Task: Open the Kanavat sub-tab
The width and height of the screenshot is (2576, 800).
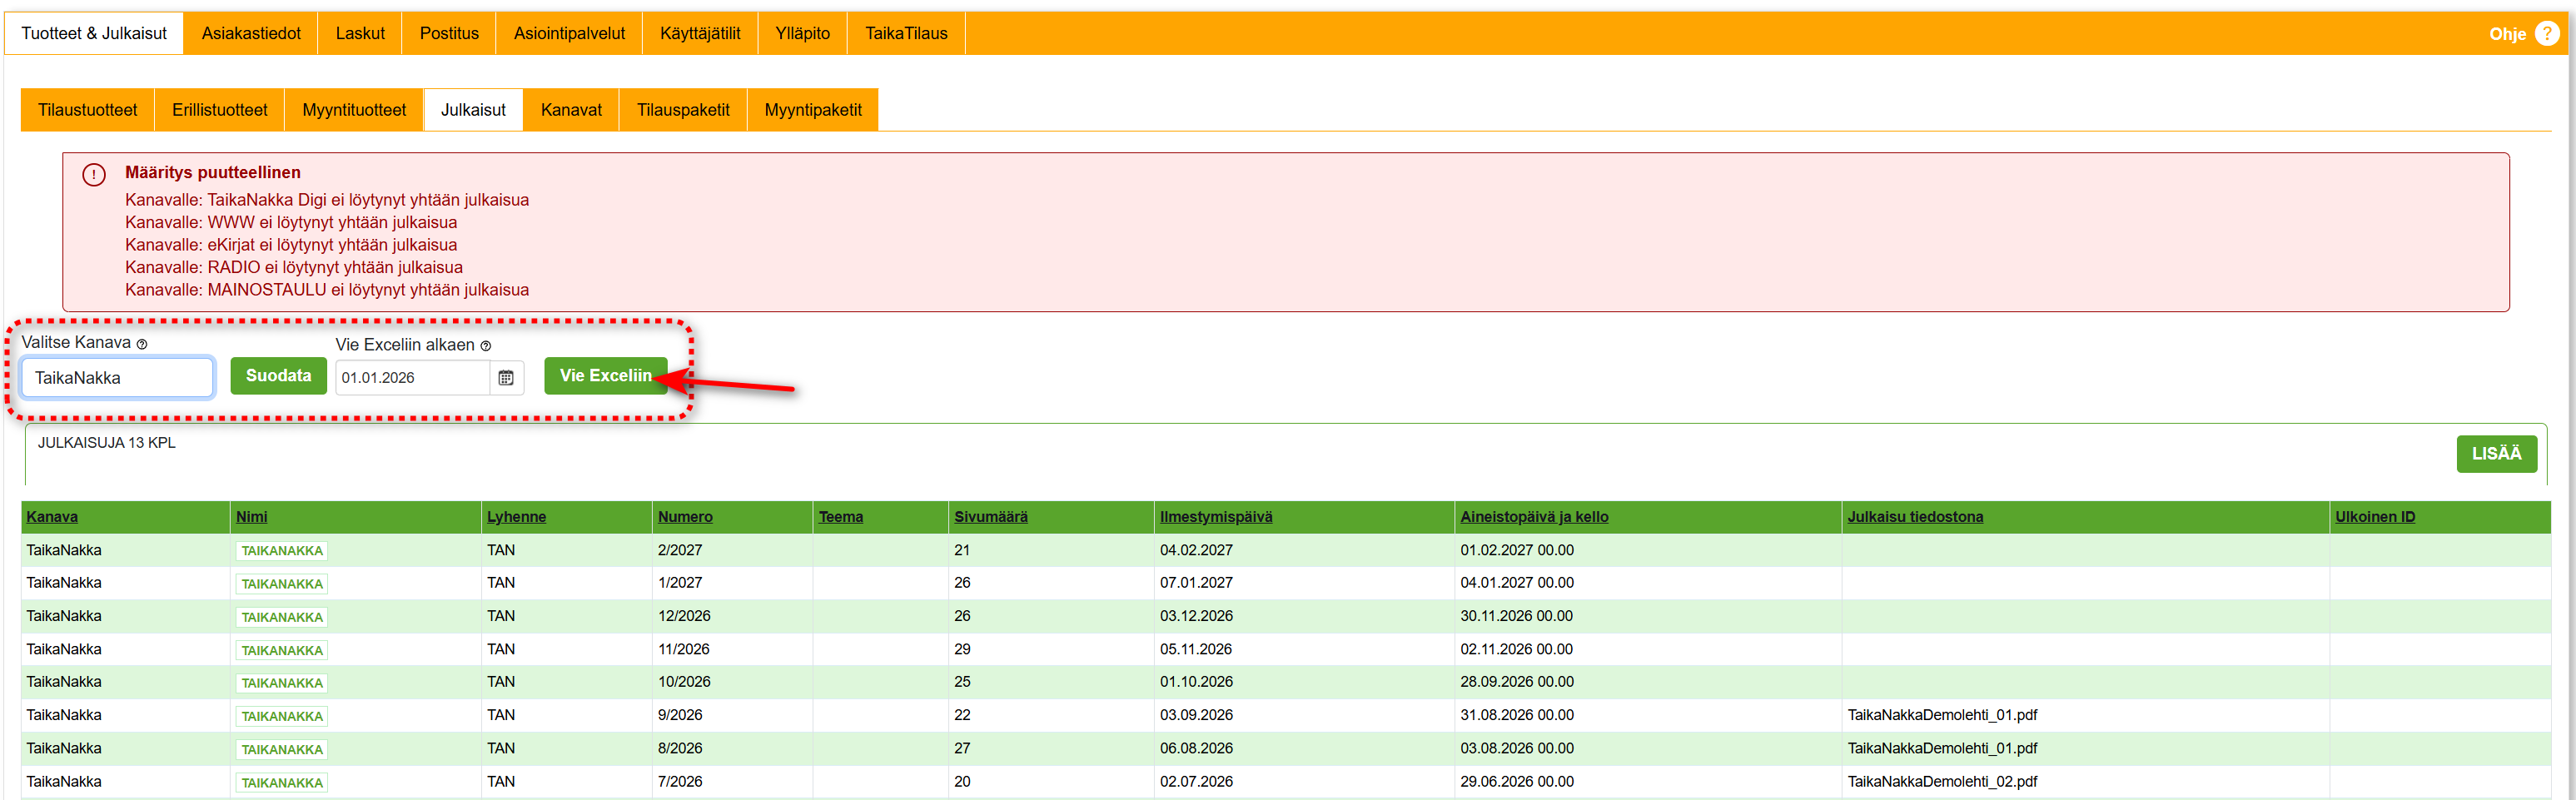Action: pyautogui.click(x=571, y=110)
